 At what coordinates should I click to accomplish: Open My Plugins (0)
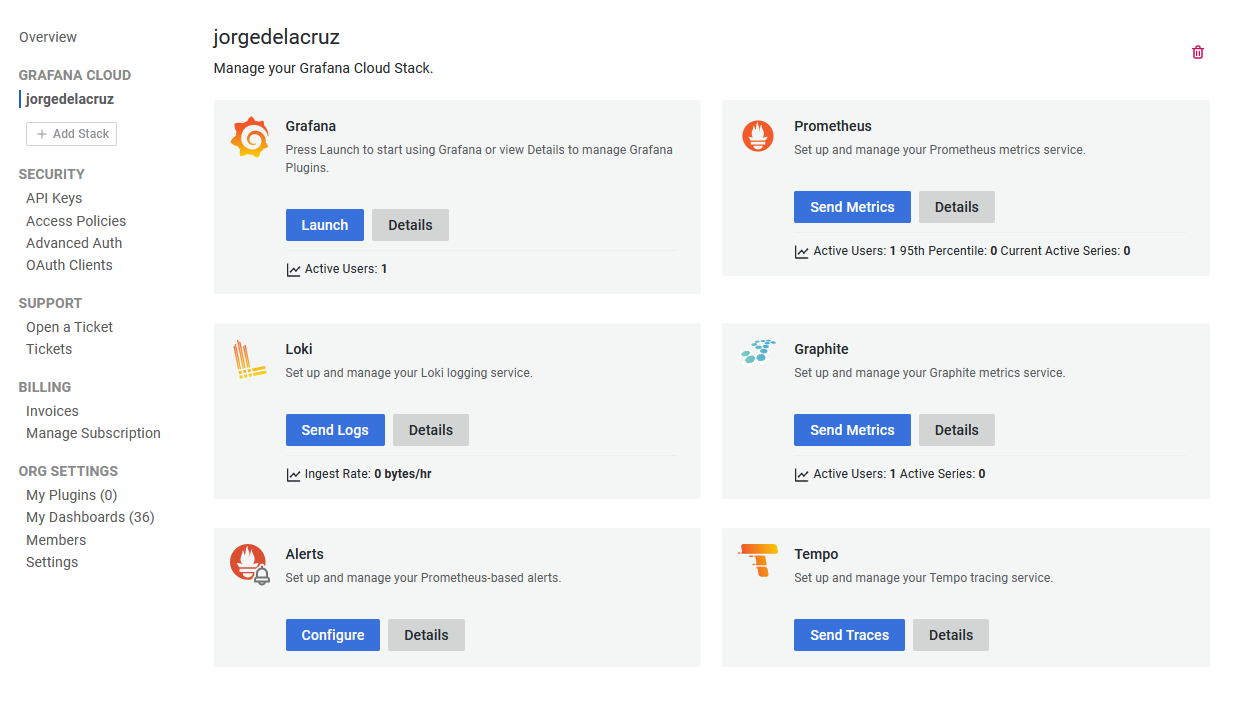(x=72, y=495)
